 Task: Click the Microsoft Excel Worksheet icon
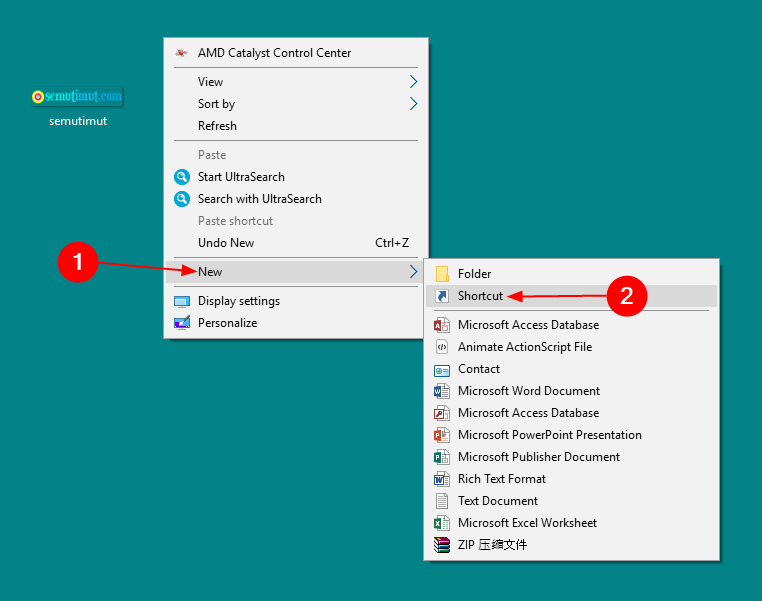click(442, 523)
